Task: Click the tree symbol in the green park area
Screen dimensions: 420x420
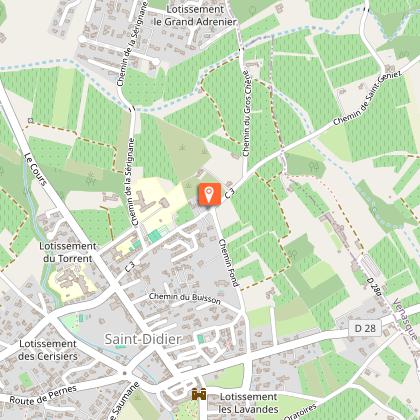Action: (313, 166)
